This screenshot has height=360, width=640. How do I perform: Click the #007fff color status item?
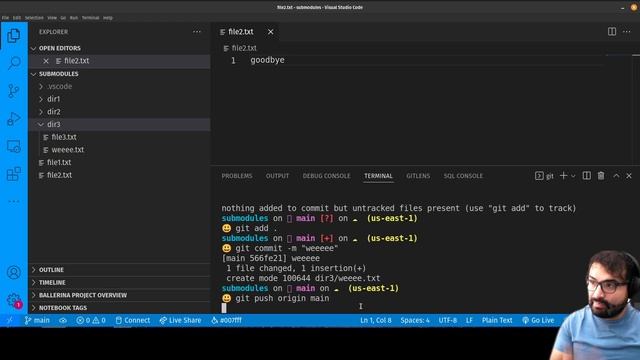pos(227,320)
